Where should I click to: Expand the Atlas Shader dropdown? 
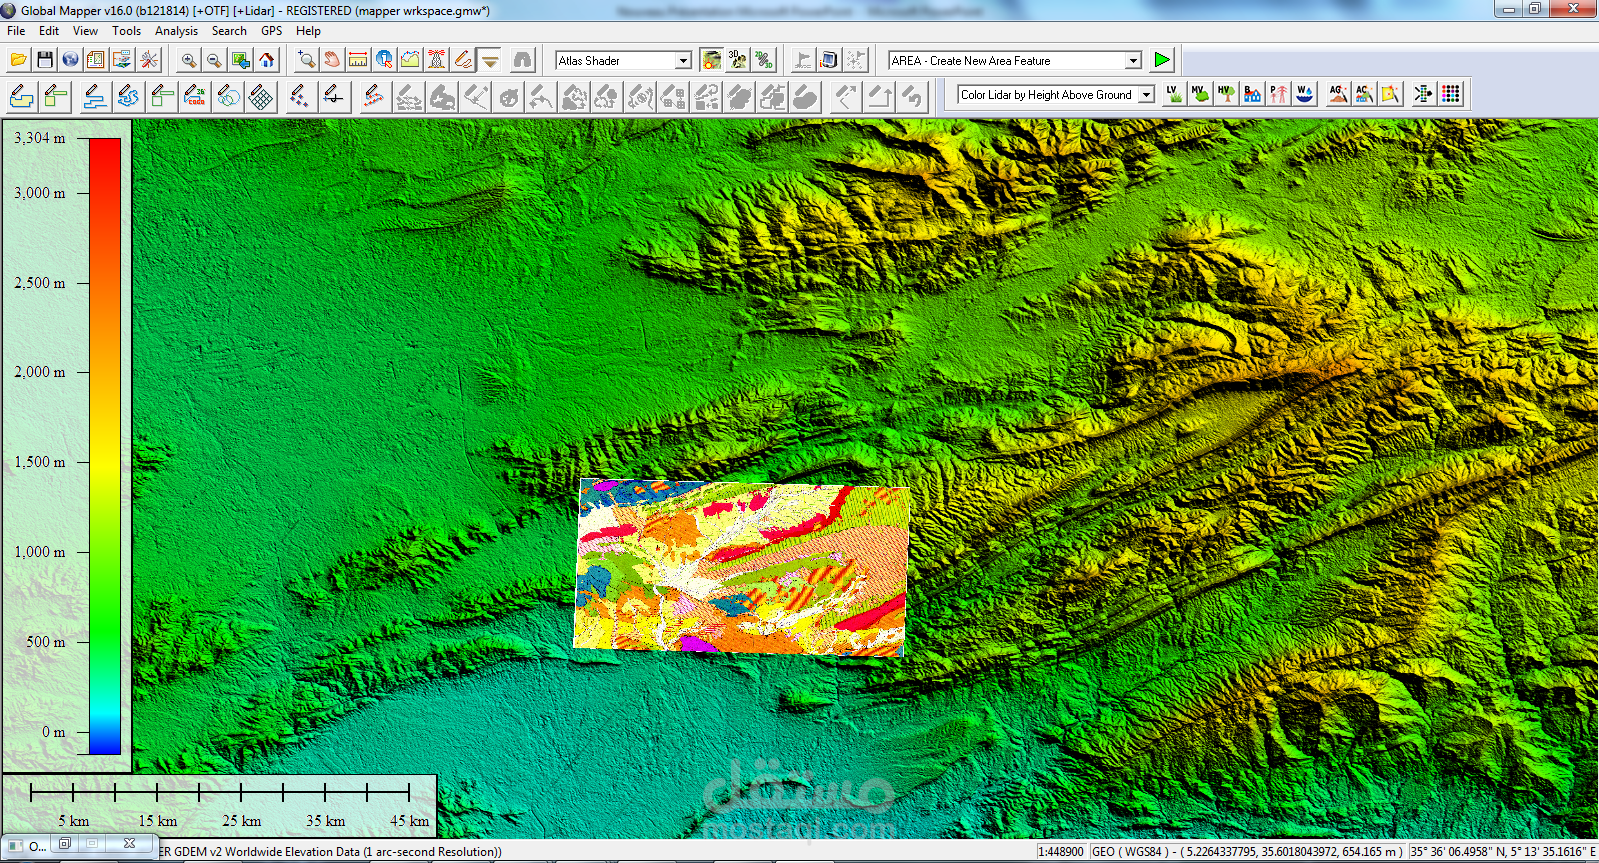[683, 61]
